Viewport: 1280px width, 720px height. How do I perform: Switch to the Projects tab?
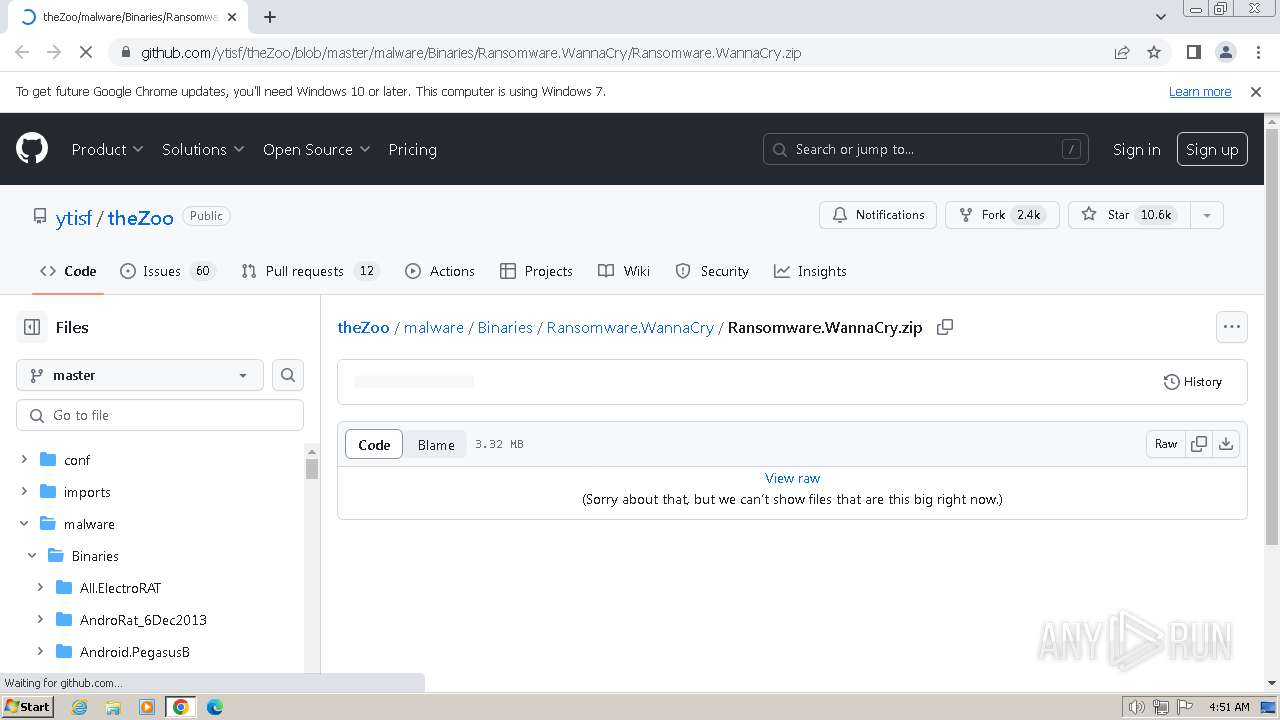pos(536,271)
